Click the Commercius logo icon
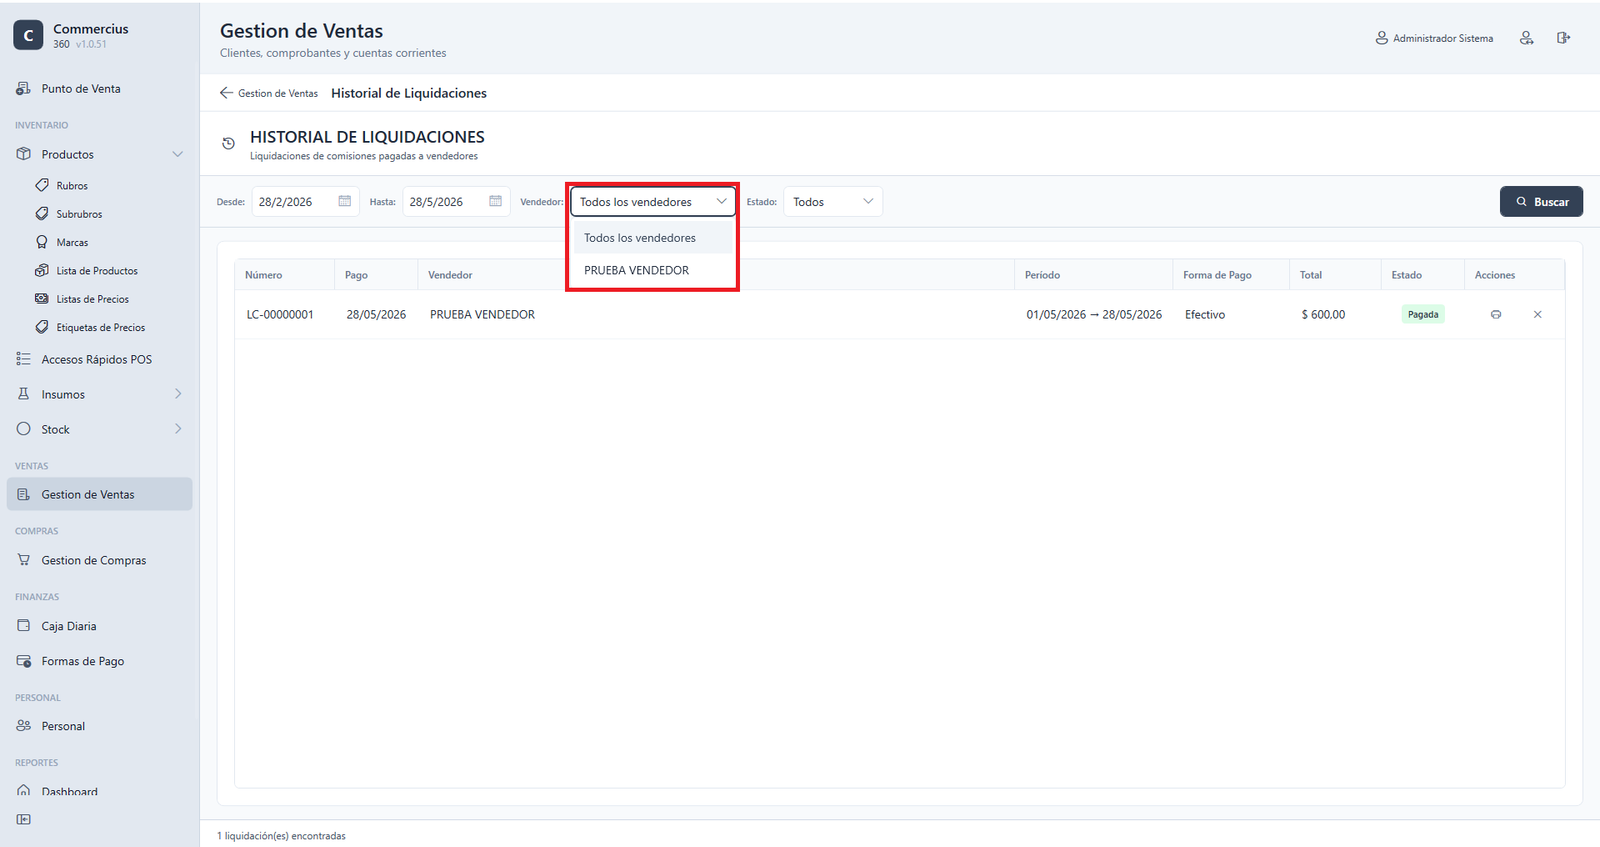Viewport: 1600px width, 847px height. click(x=28, y=35)
